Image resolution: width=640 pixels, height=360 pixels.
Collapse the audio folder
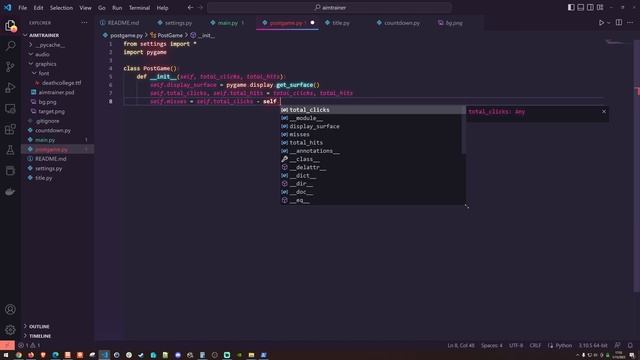click(42, 54)
